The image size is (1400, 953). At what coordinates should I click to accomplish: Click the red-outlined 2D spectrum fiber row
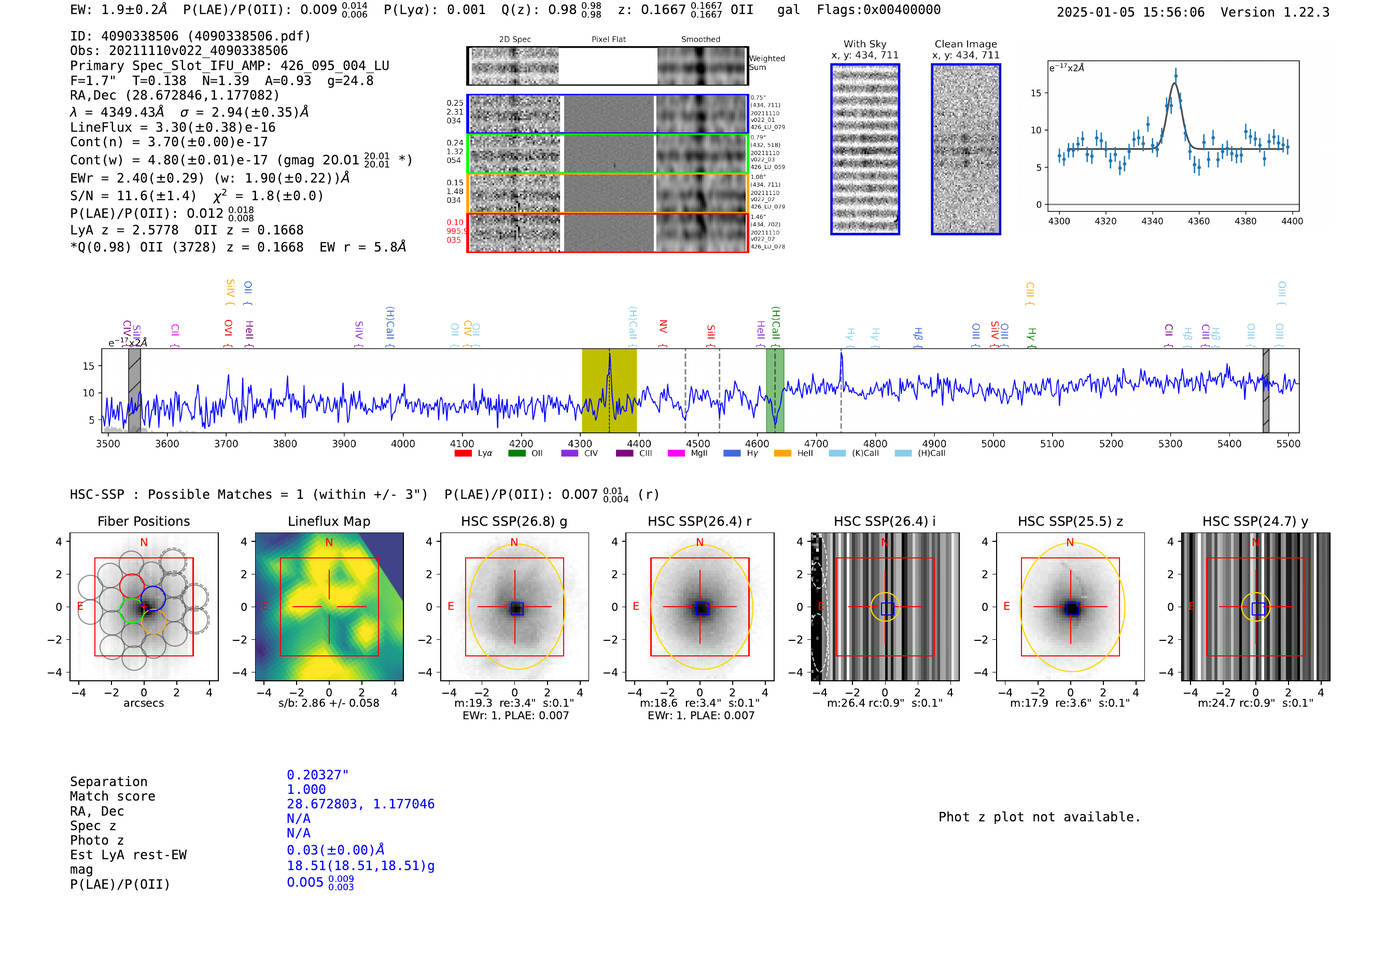coord(607,232)
